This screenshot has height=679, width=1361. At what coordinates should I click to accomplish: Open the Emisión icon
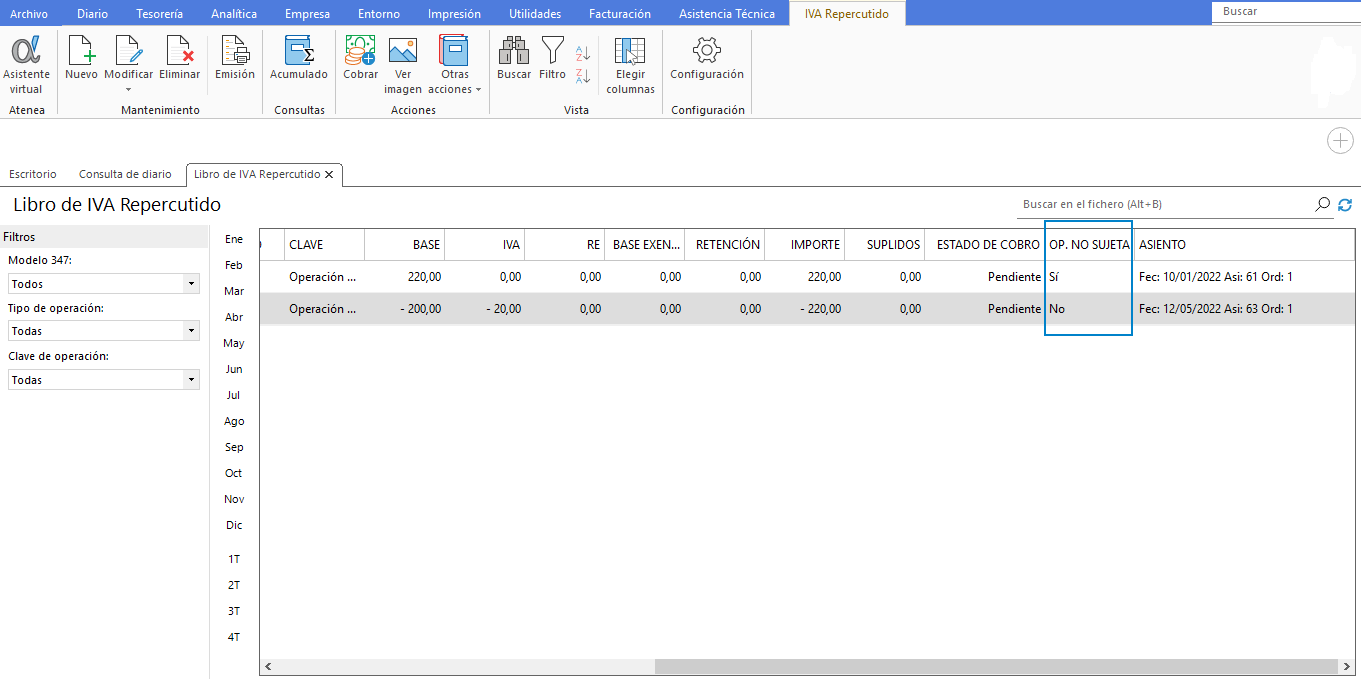tap(235, 50)
